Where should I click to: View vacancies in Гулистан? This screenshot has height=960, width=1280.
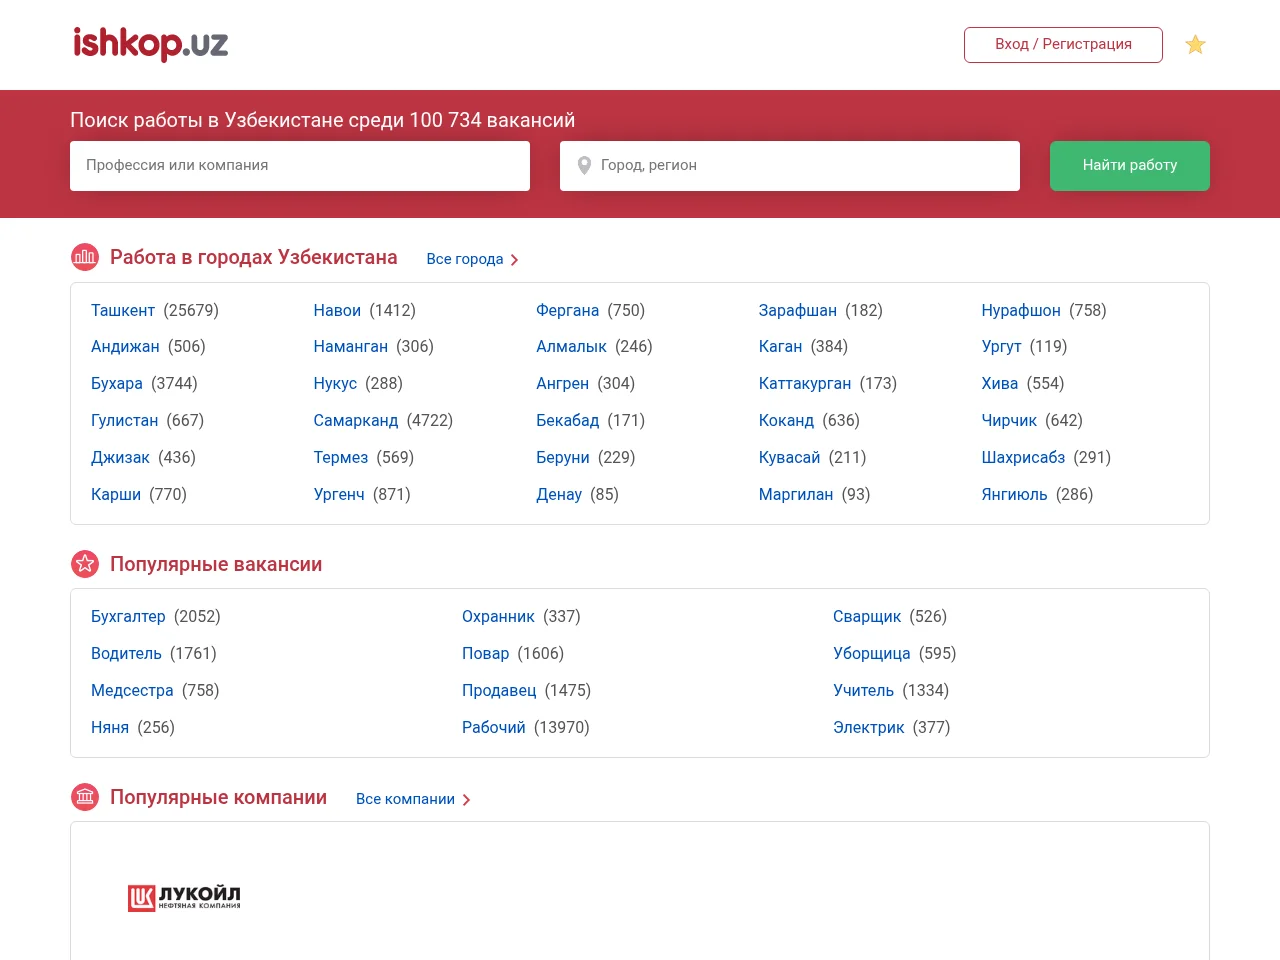tap(125, 421)
